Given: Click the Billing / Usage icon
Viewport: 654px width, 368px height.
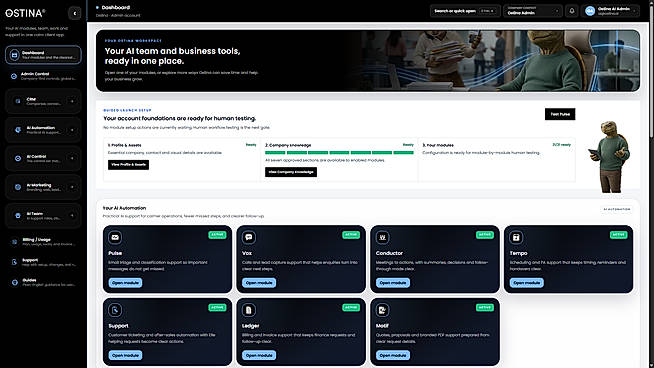Looking at the screenshot, I should (x=15, y=242).
